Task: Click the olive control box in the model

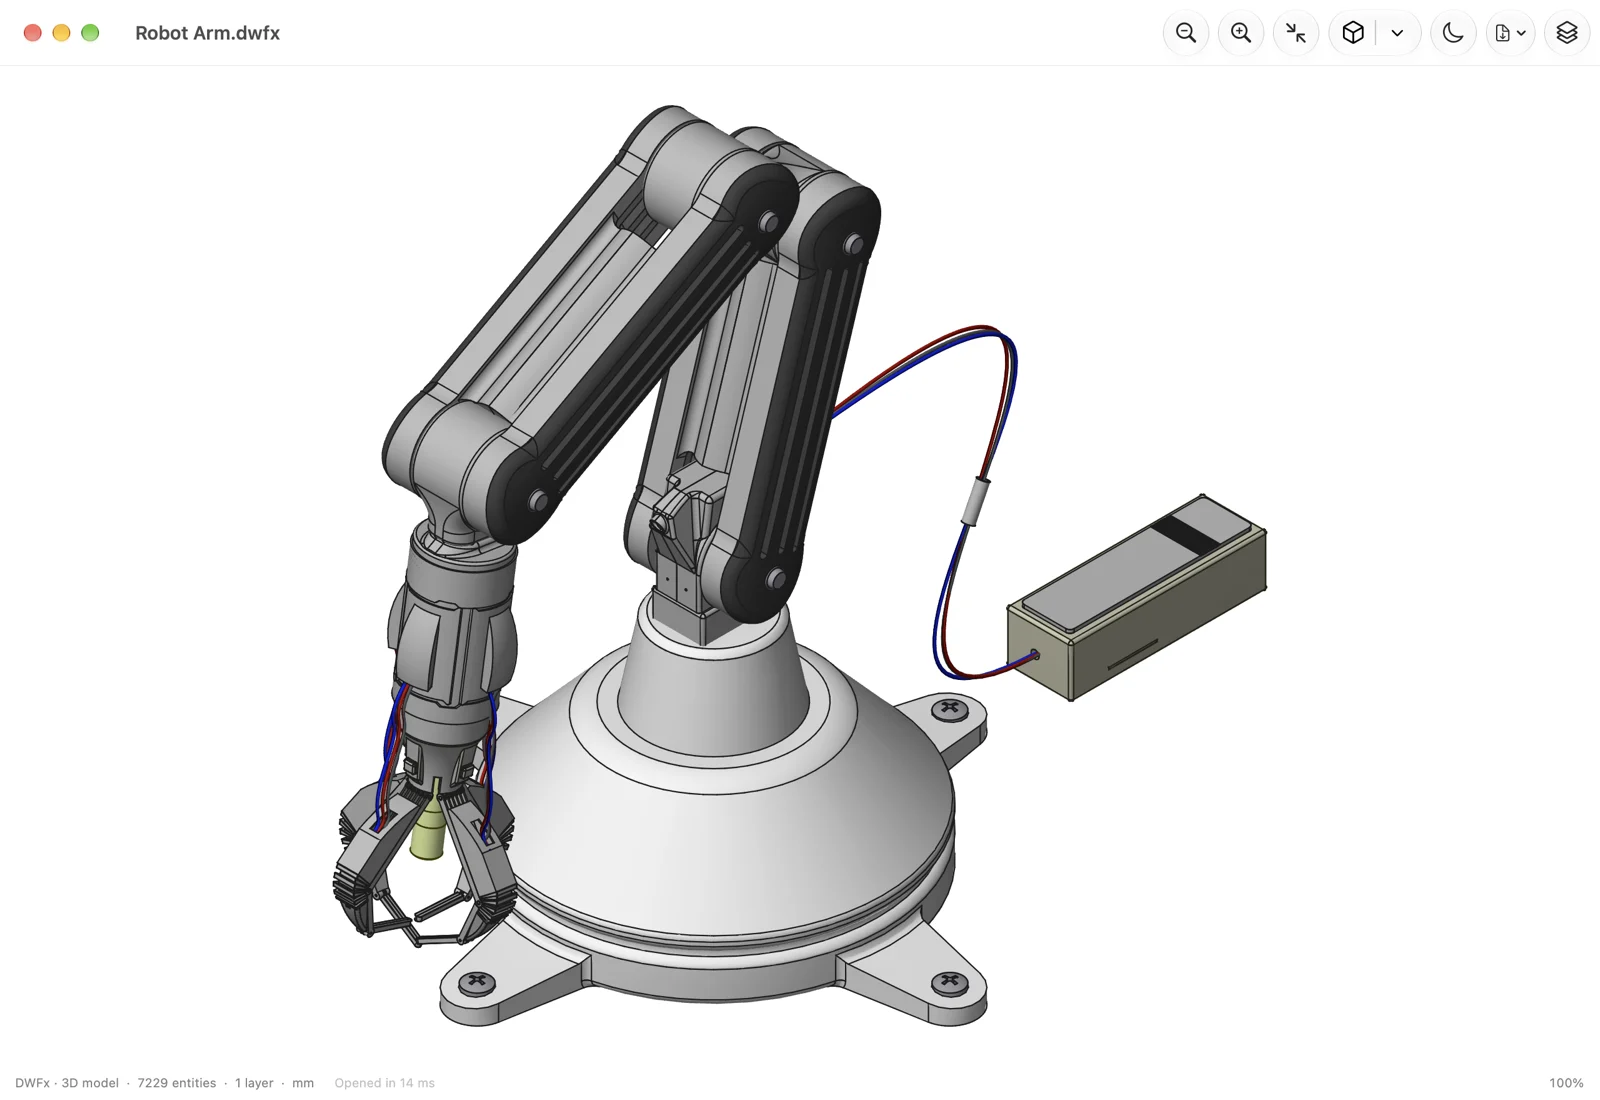Action: pos(1138,596)
